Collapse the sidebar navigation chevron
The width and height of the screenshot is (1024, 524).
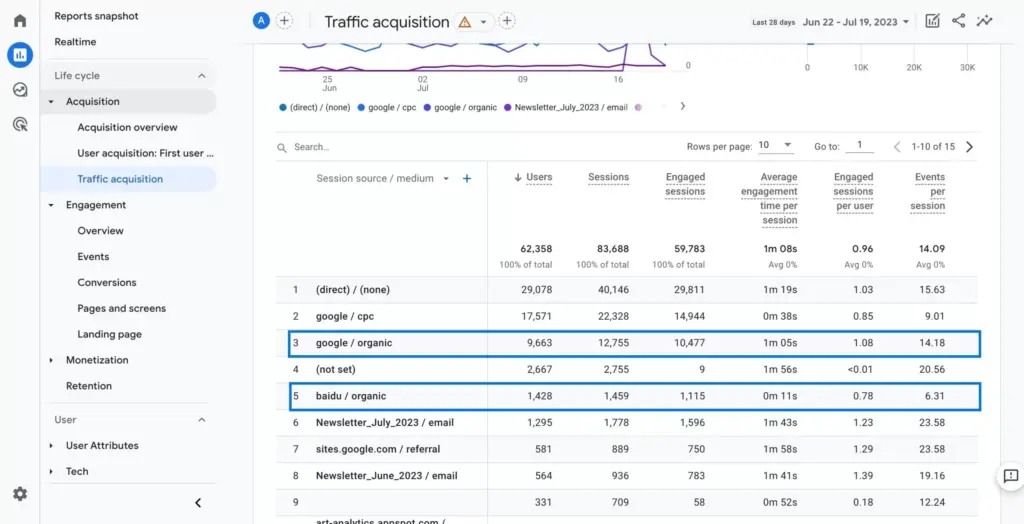tap(198, 502)
